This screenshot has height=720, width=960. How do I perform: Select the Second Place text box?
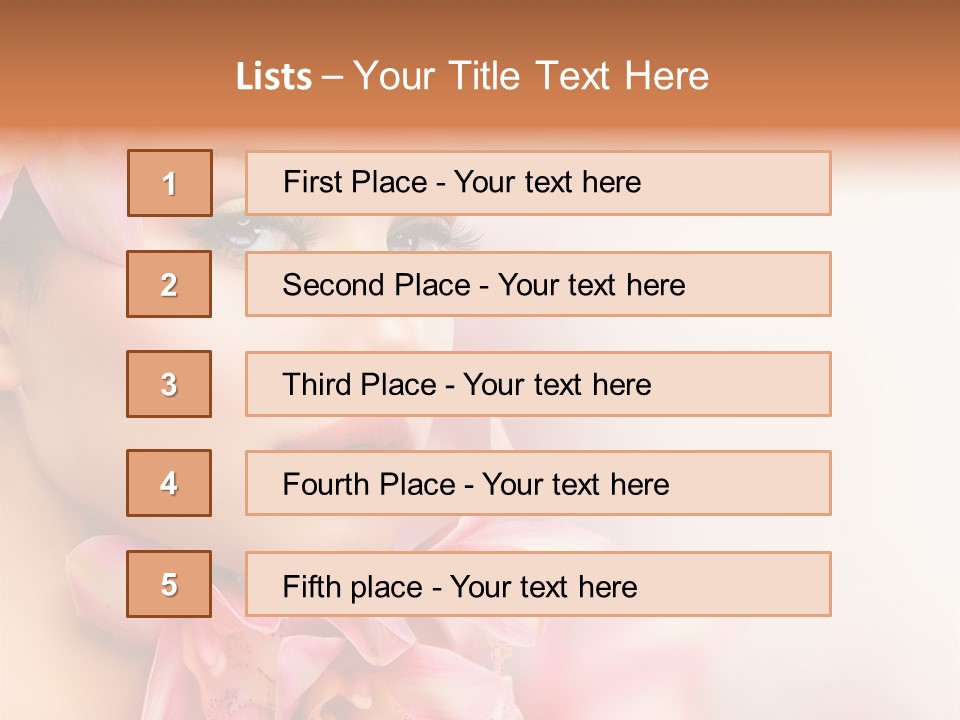tap(538, 284)
